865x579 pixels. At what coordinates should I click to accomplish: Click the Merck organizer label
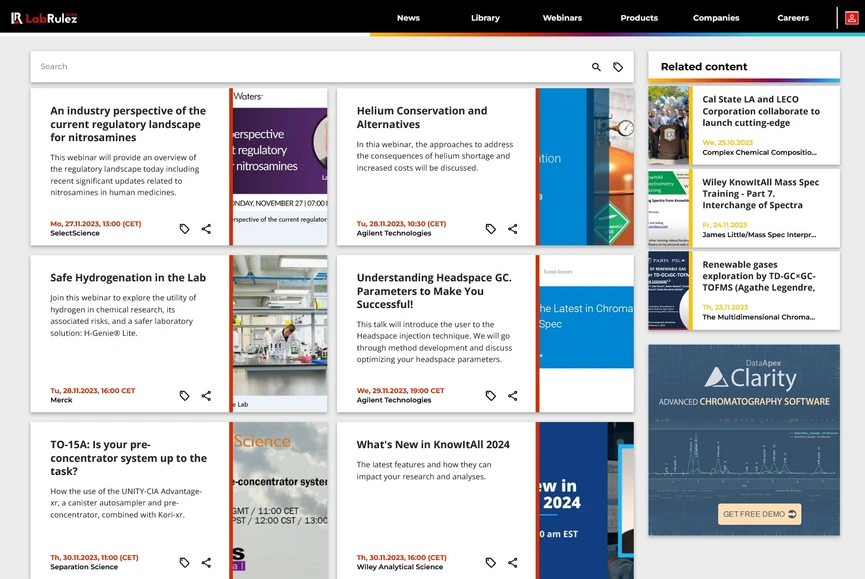61,400
